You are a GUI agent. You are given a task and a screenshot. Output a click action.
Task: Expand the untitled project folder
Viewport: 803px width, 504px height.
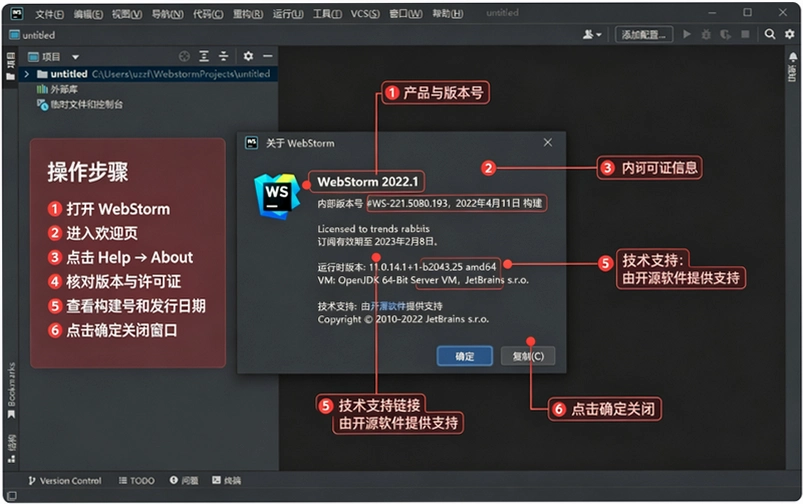(27, 74)
